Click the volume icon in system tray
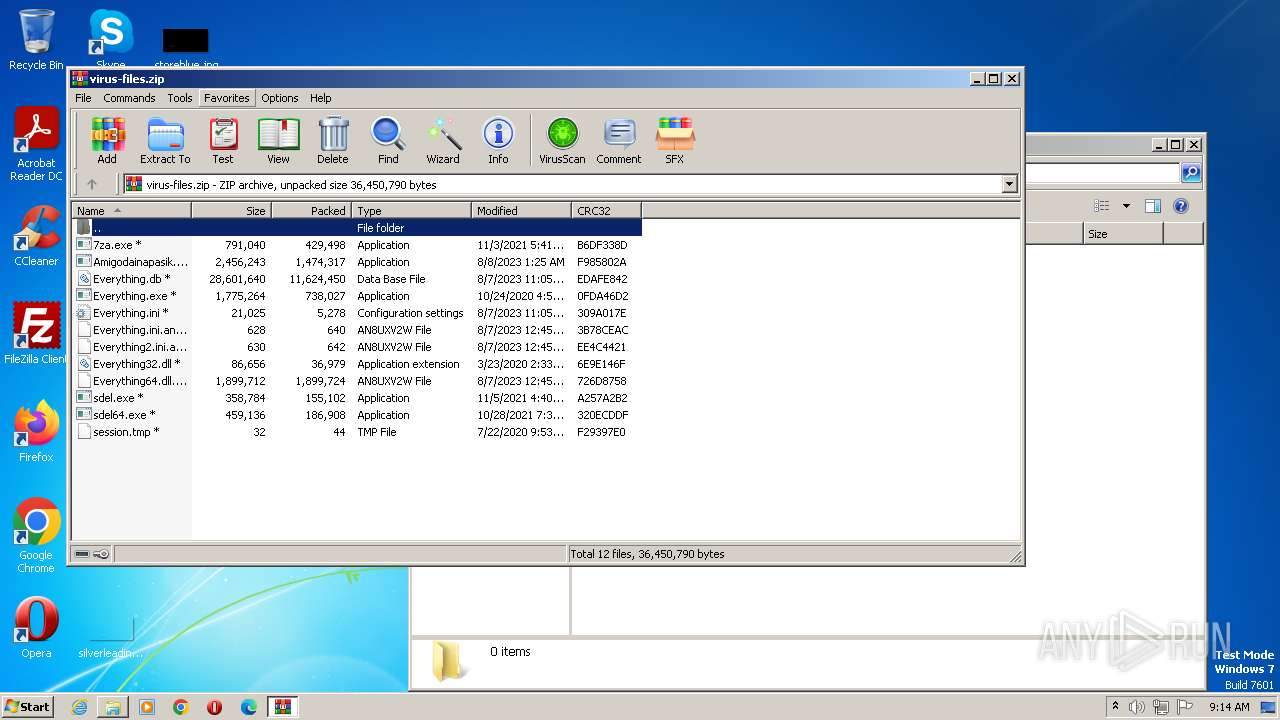 [x=1137, y=707]
